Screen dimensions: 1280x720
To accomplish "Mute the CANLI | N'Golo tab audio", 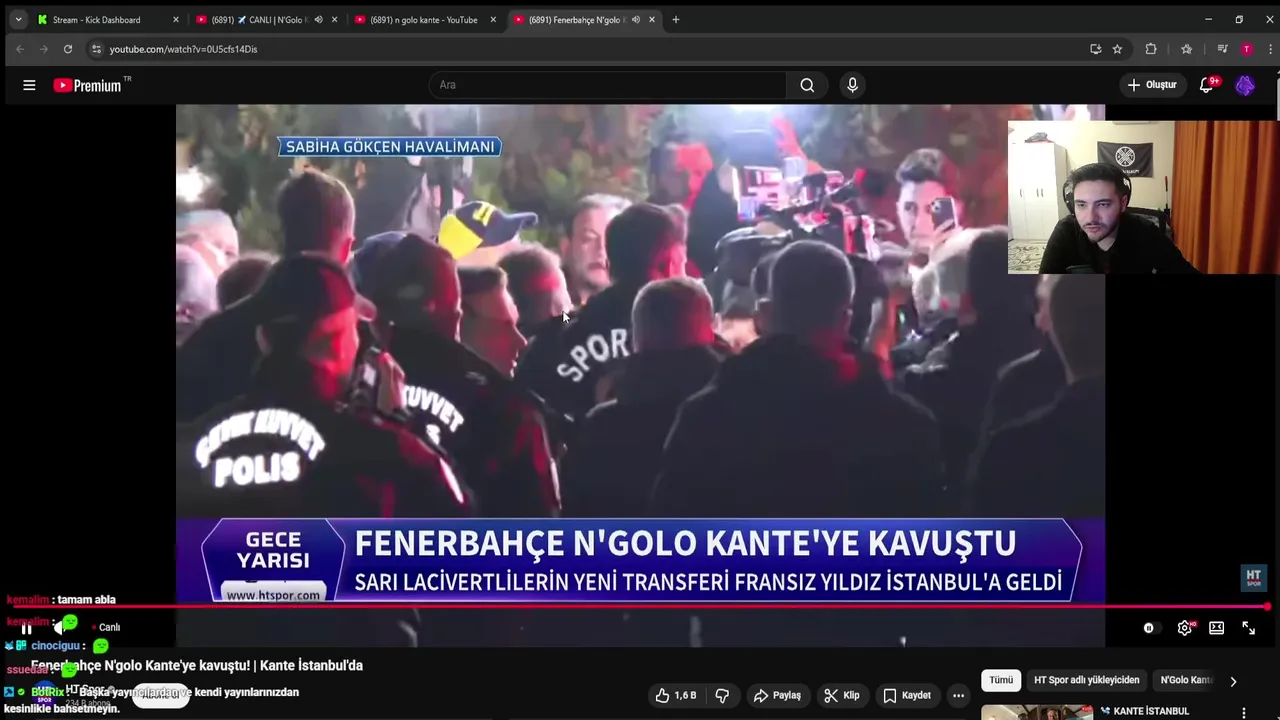I will (318, 19).
